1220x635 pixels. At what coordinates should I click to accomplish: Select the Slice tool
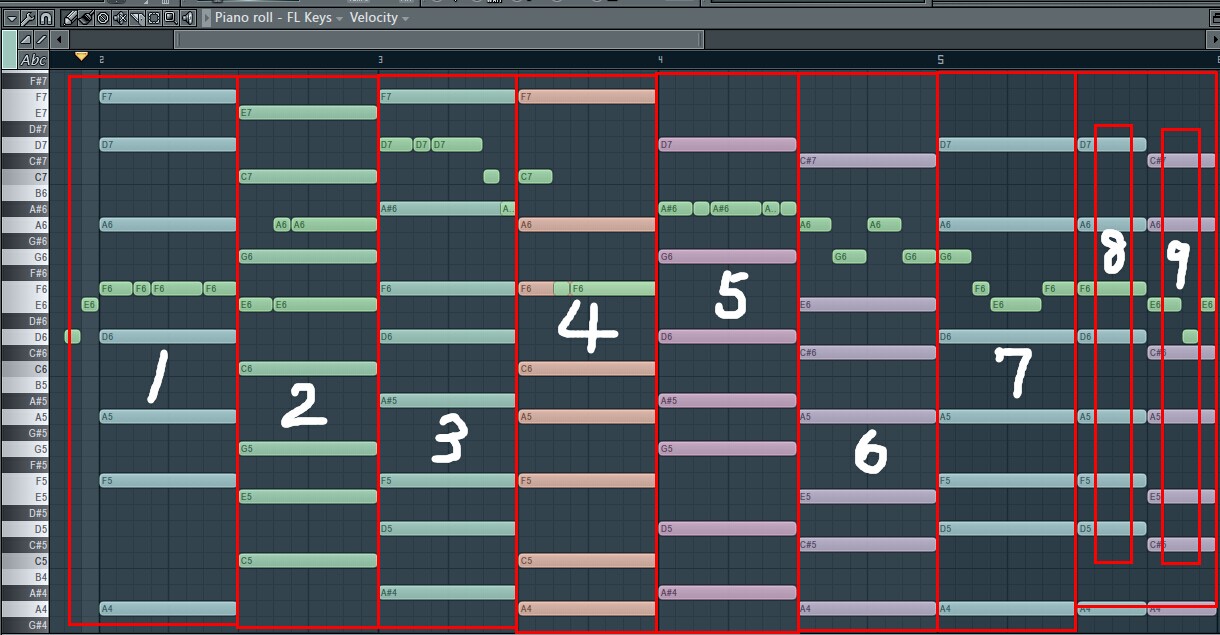tap(137, 18)
